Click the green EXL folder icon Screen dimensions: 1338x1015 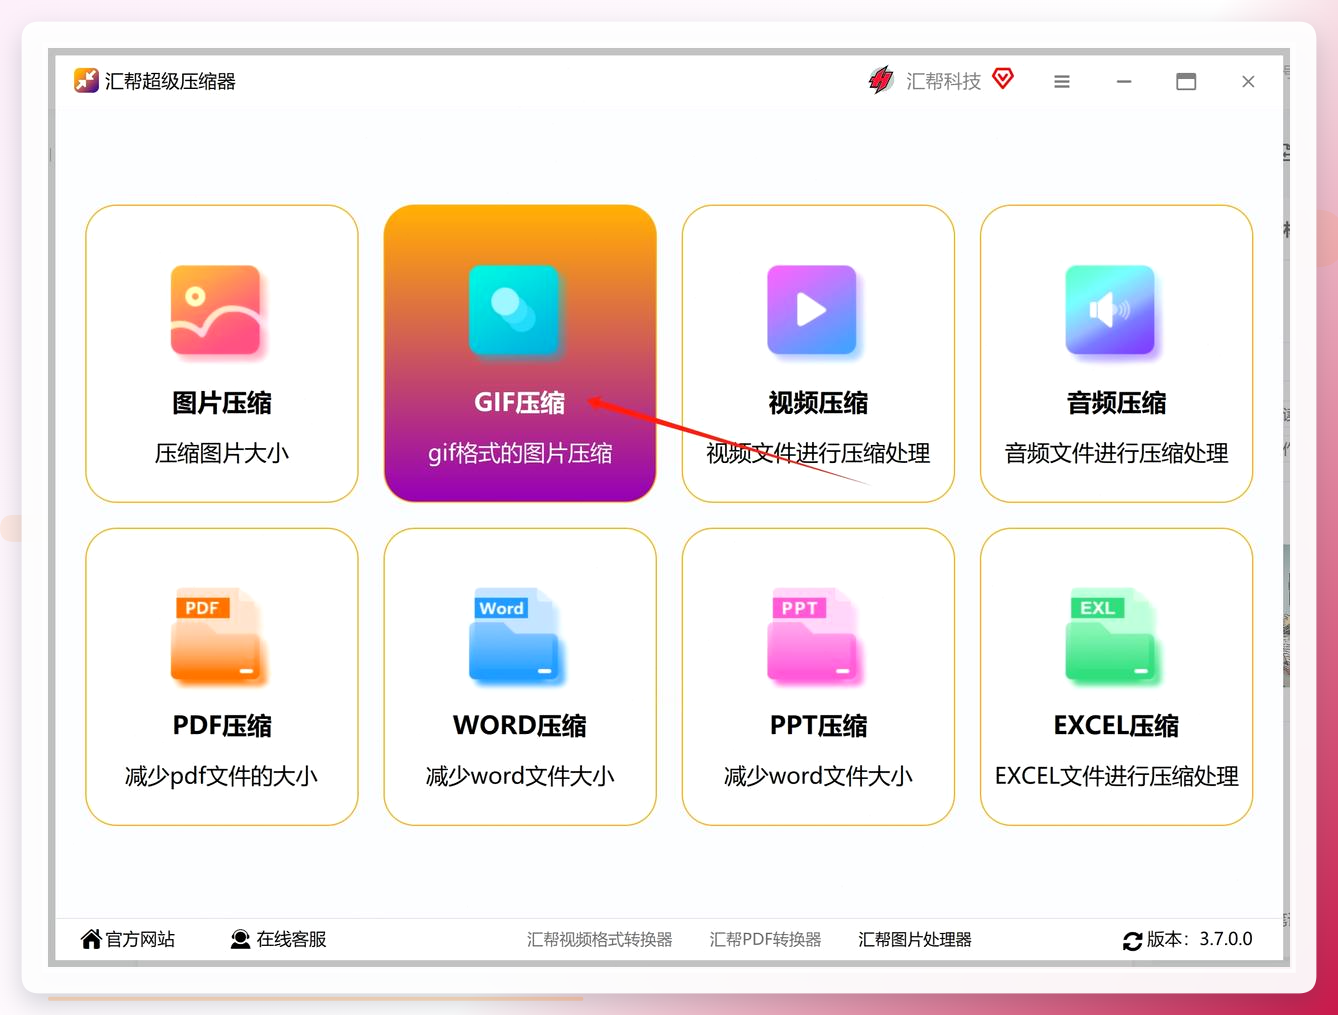1111,635
